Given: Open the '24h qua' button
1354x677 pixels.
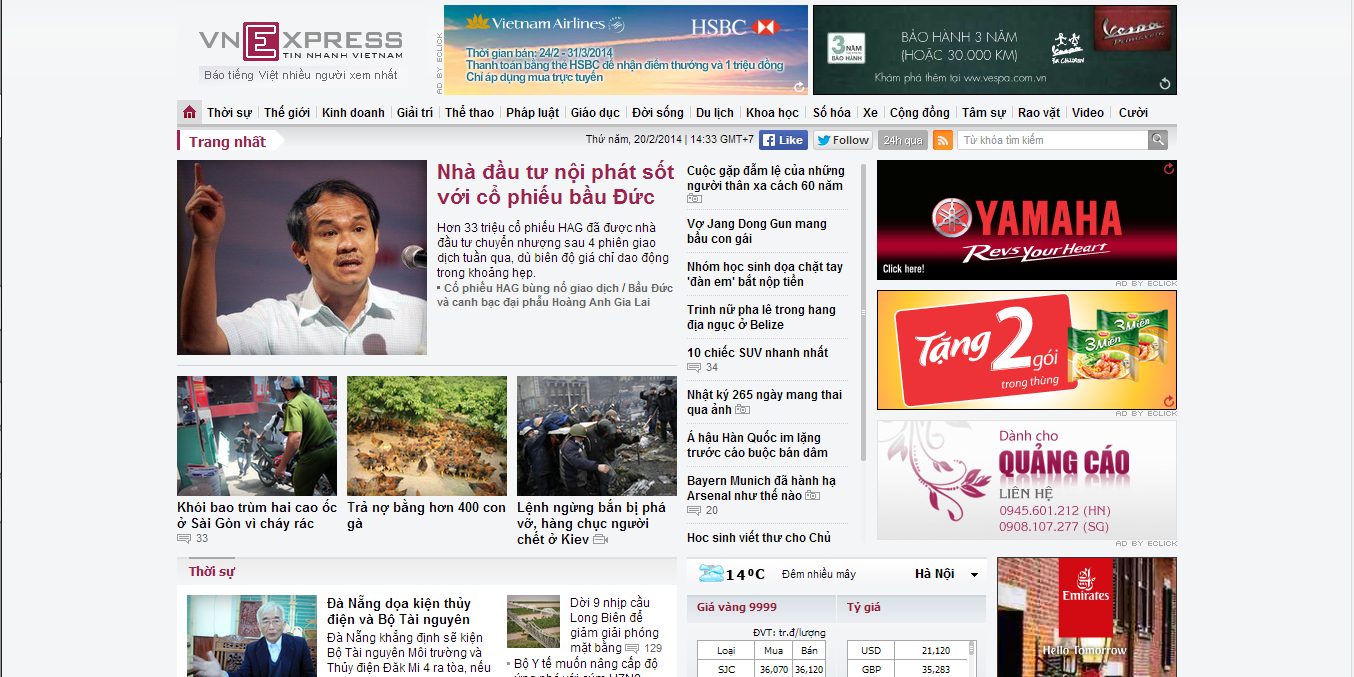Looking at the screenshot, I should 902,140.
